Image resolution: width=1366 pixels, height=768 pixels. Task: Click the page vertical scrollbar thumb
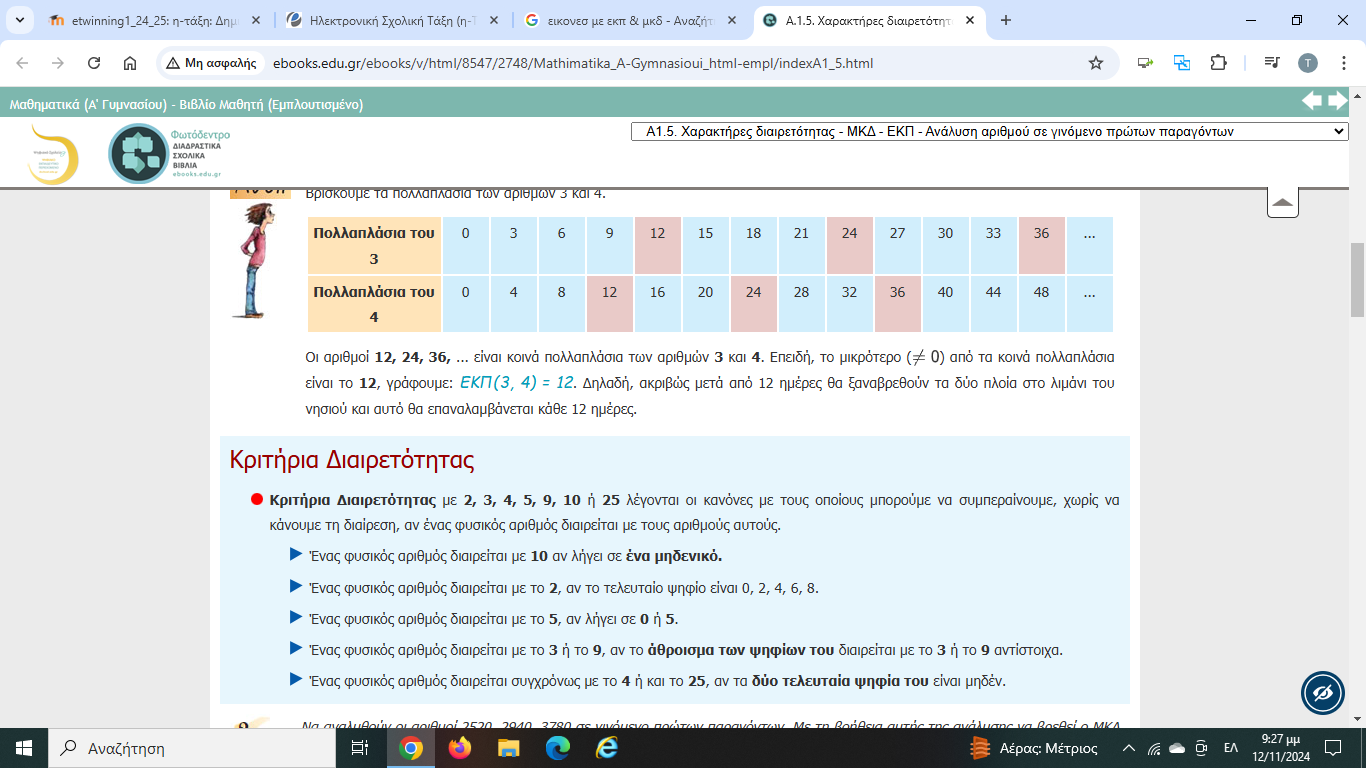1357,279
